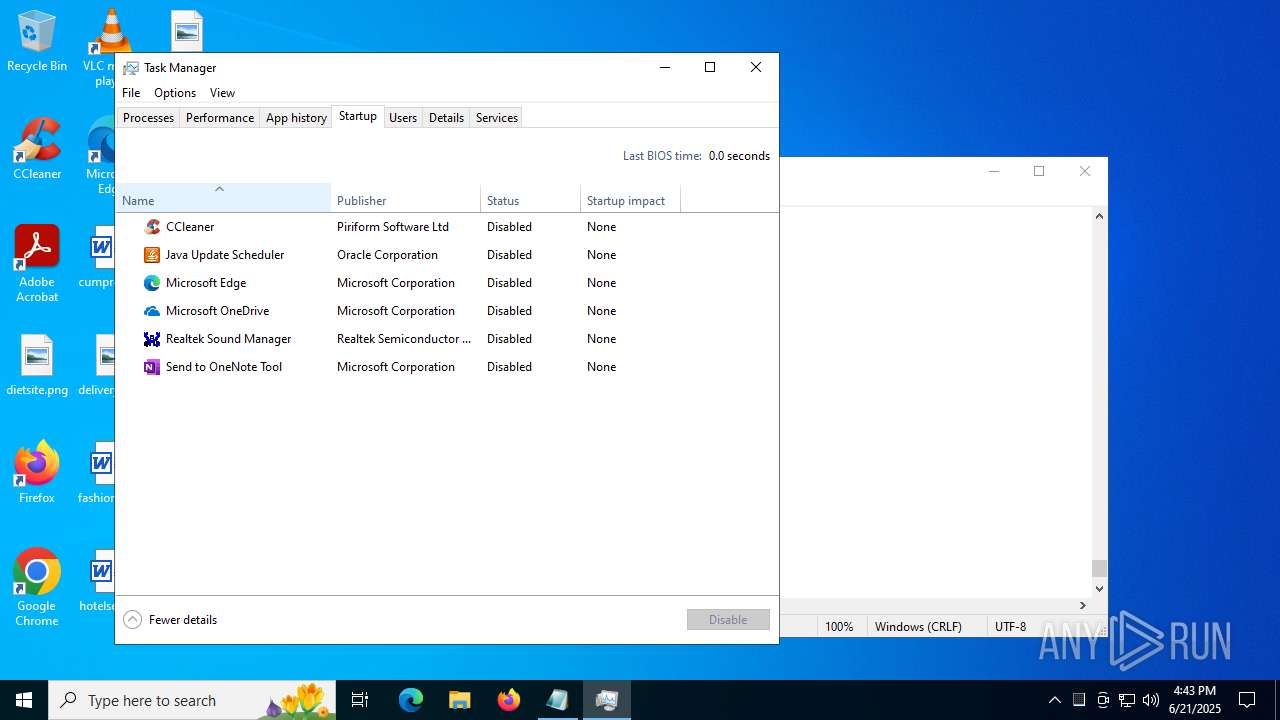Select the Realtek Semiconductor publisher cell

click(x=404, y=339)
